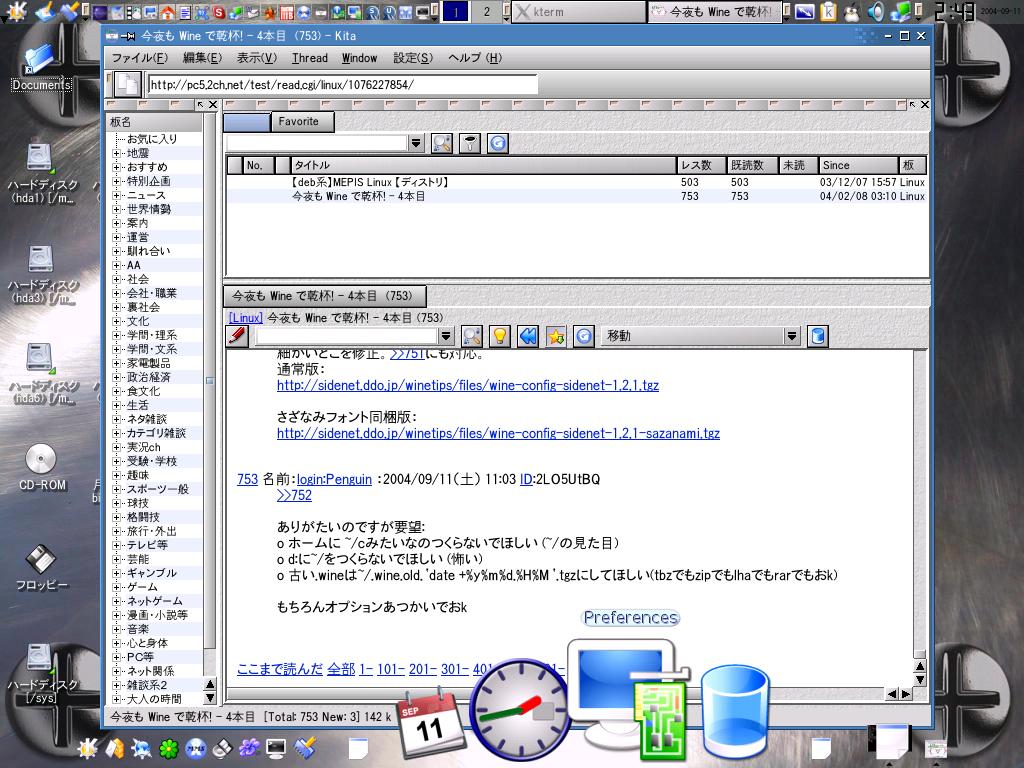Click the document icon left of the URL field

click(128, 84)
